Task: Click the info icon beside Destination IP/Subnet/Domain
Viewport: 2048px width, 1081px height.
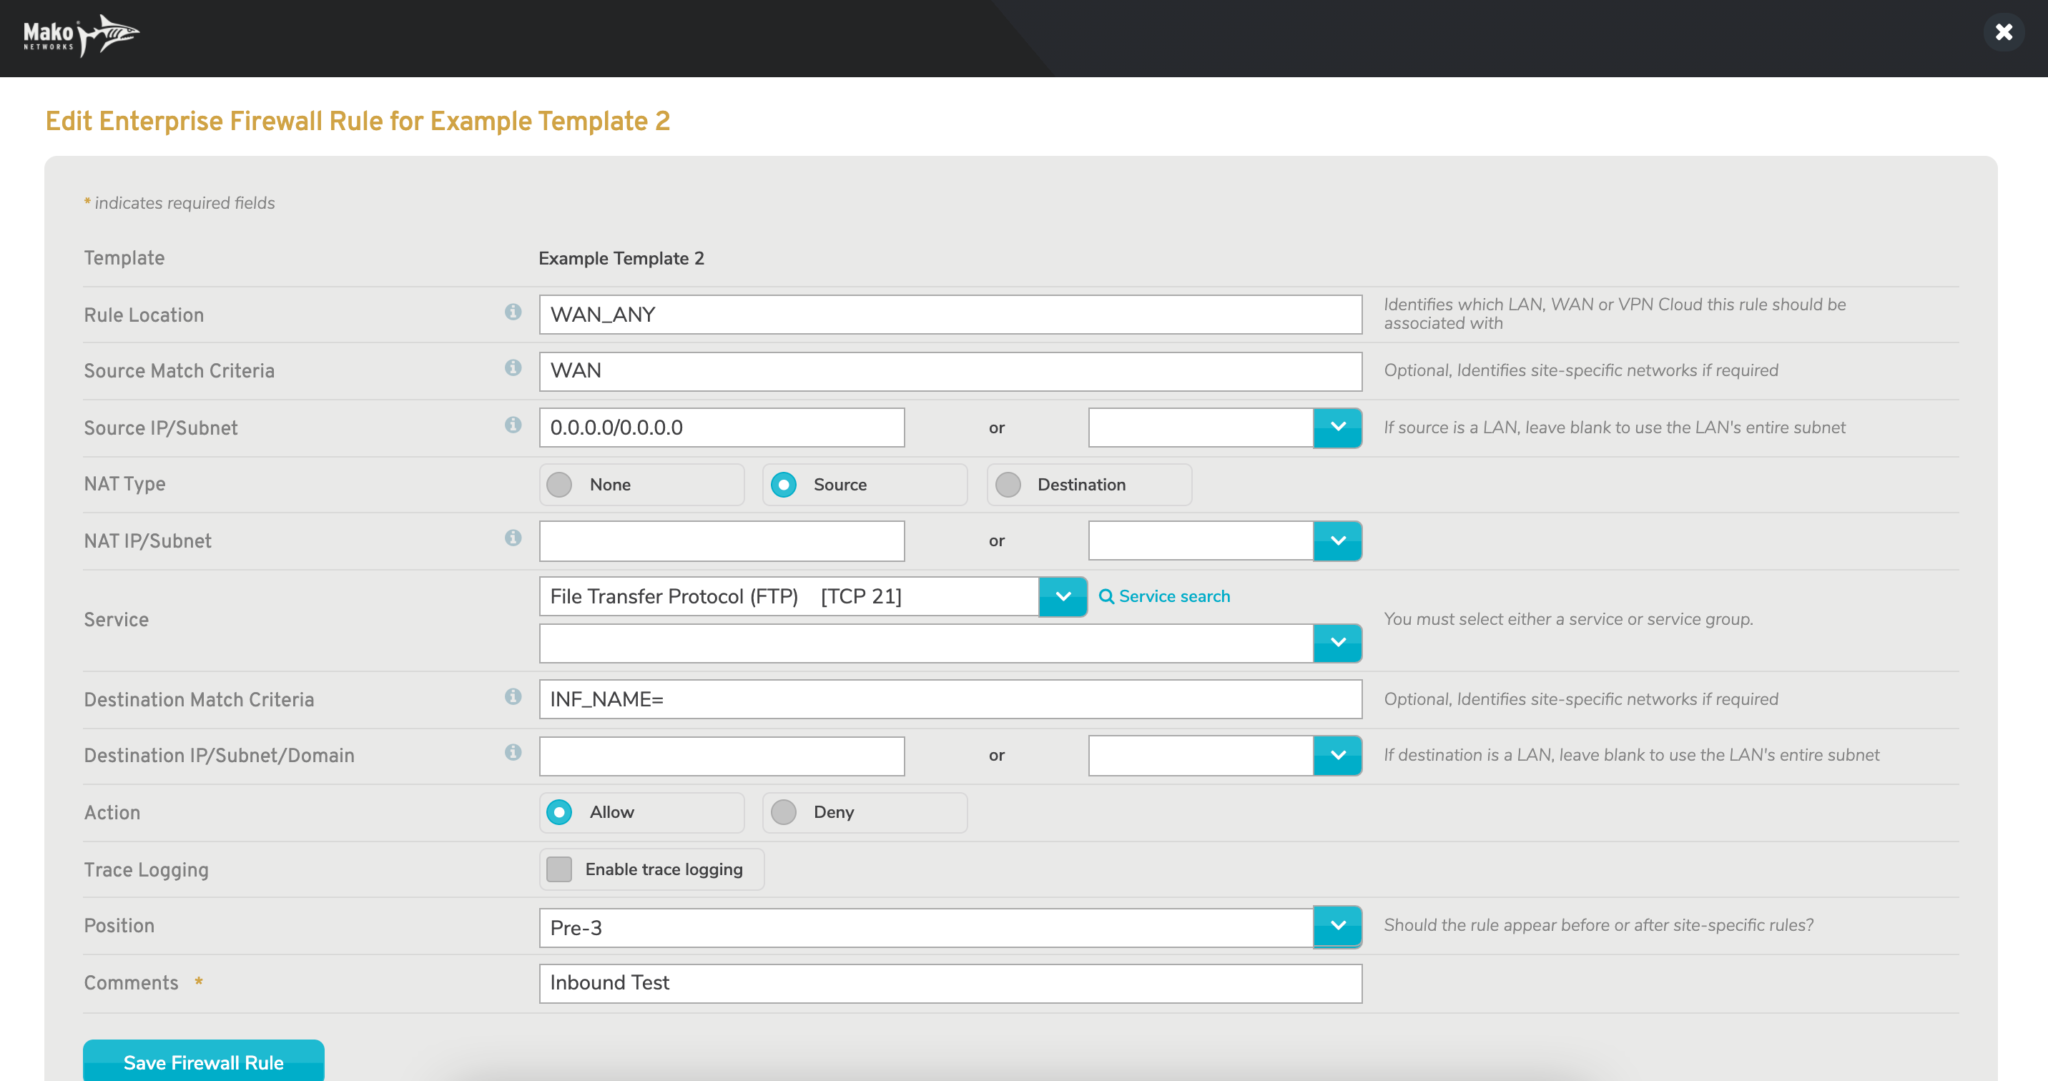Action: [513, 753]
